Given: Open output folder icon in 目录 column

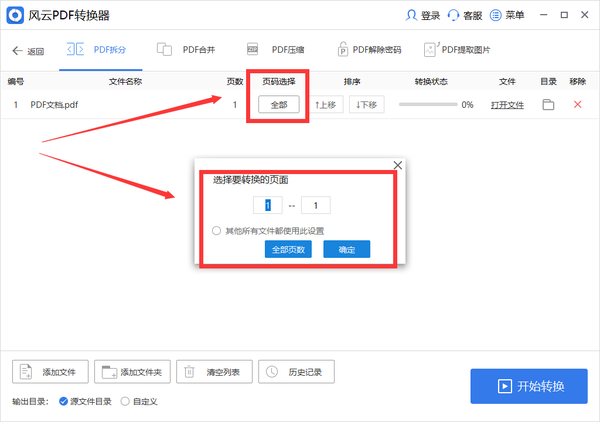Looking at the screenshot, I should click(x=548, y=104).
